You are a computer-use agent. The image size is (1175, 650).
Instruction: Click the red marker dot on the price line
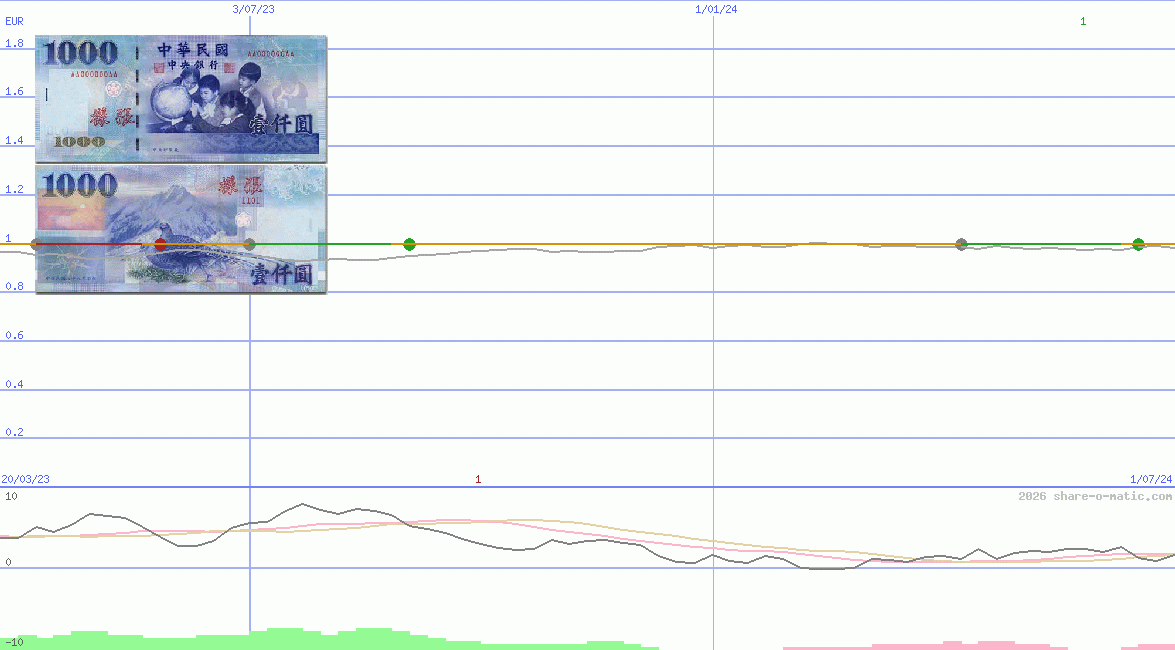pyautogui.click(x=160, y=244)
